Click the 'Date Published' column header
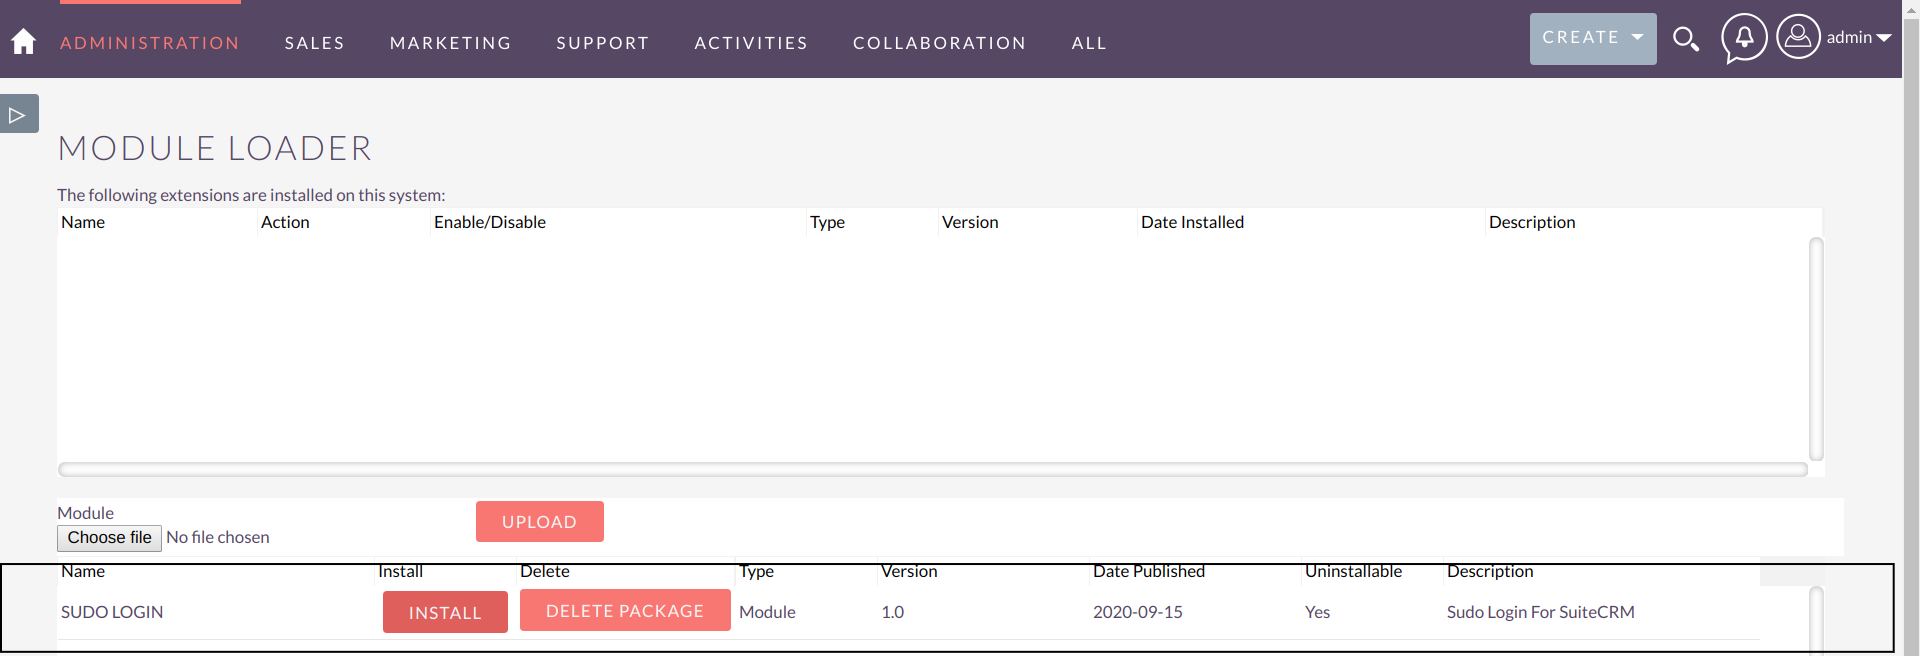This screenshot has width=1920, height=656. [x=1149, y=571]
